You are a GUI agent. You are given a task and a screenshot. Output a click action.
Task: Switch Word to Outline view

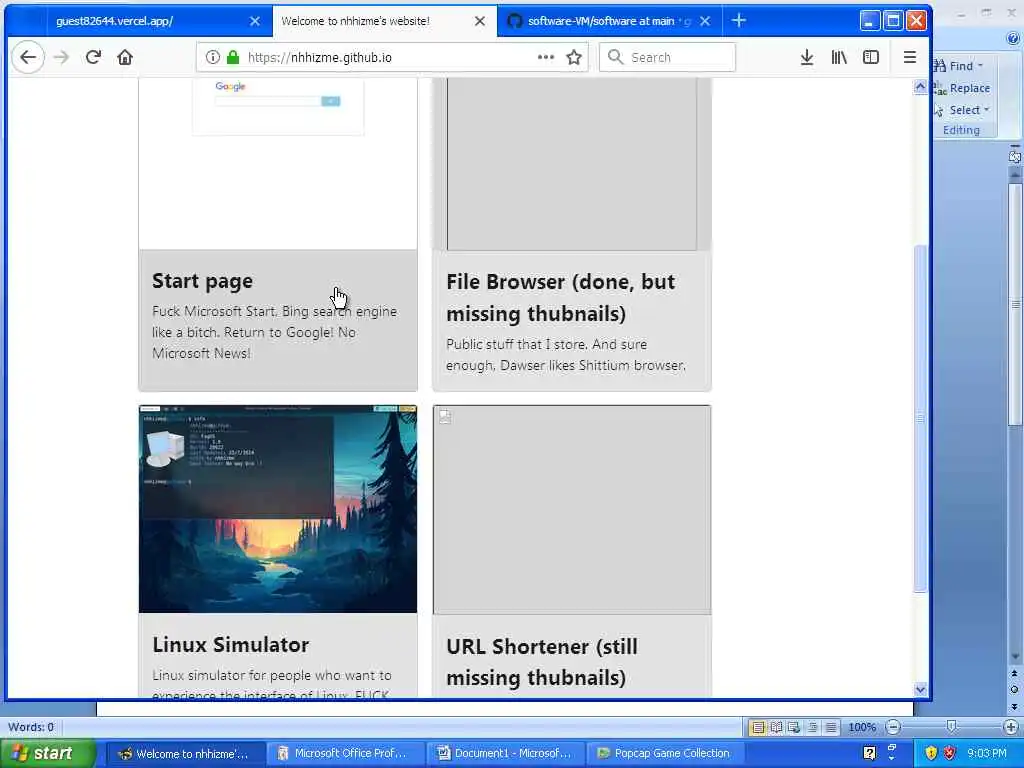(812, 727)
